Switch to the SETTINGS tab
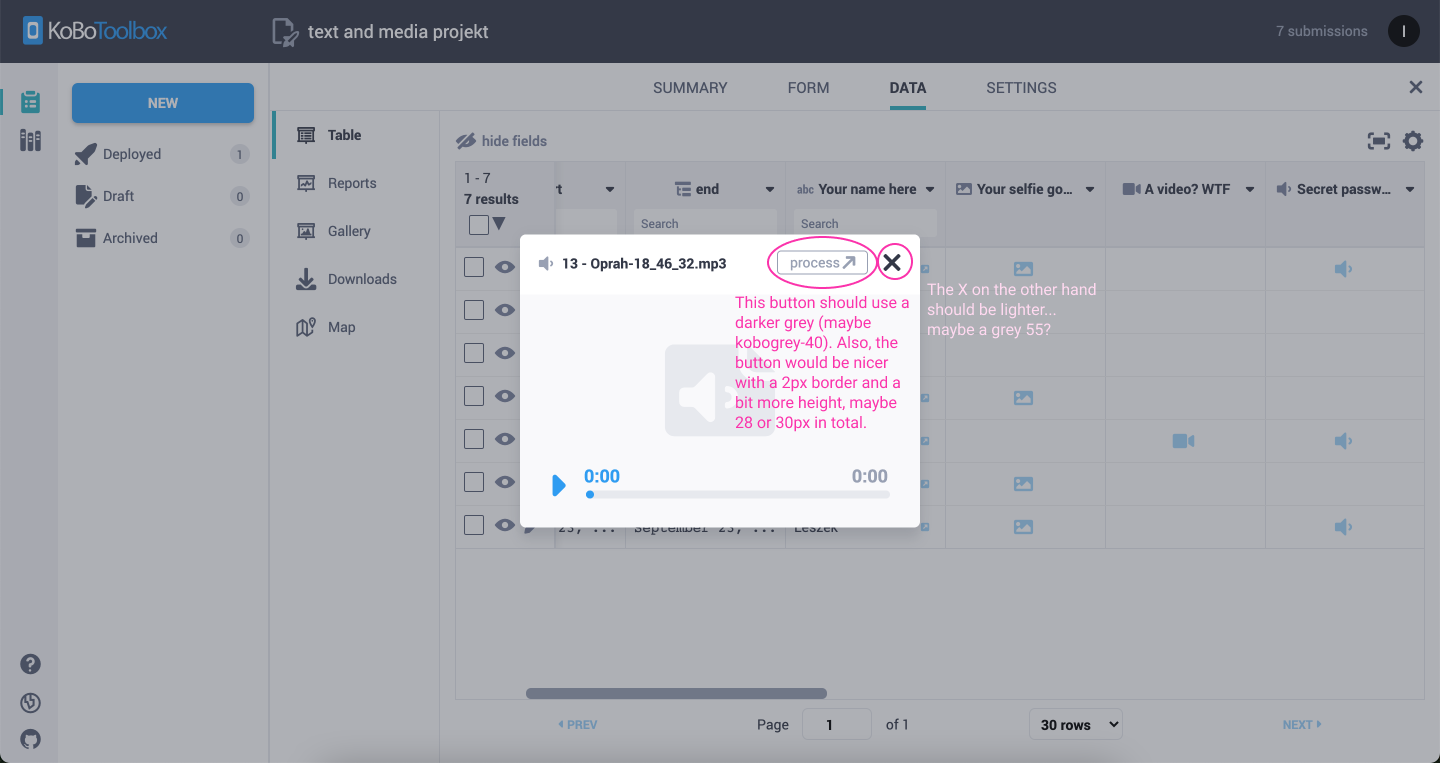This screenshot has height=763, width=1440. click(1021, 88)
